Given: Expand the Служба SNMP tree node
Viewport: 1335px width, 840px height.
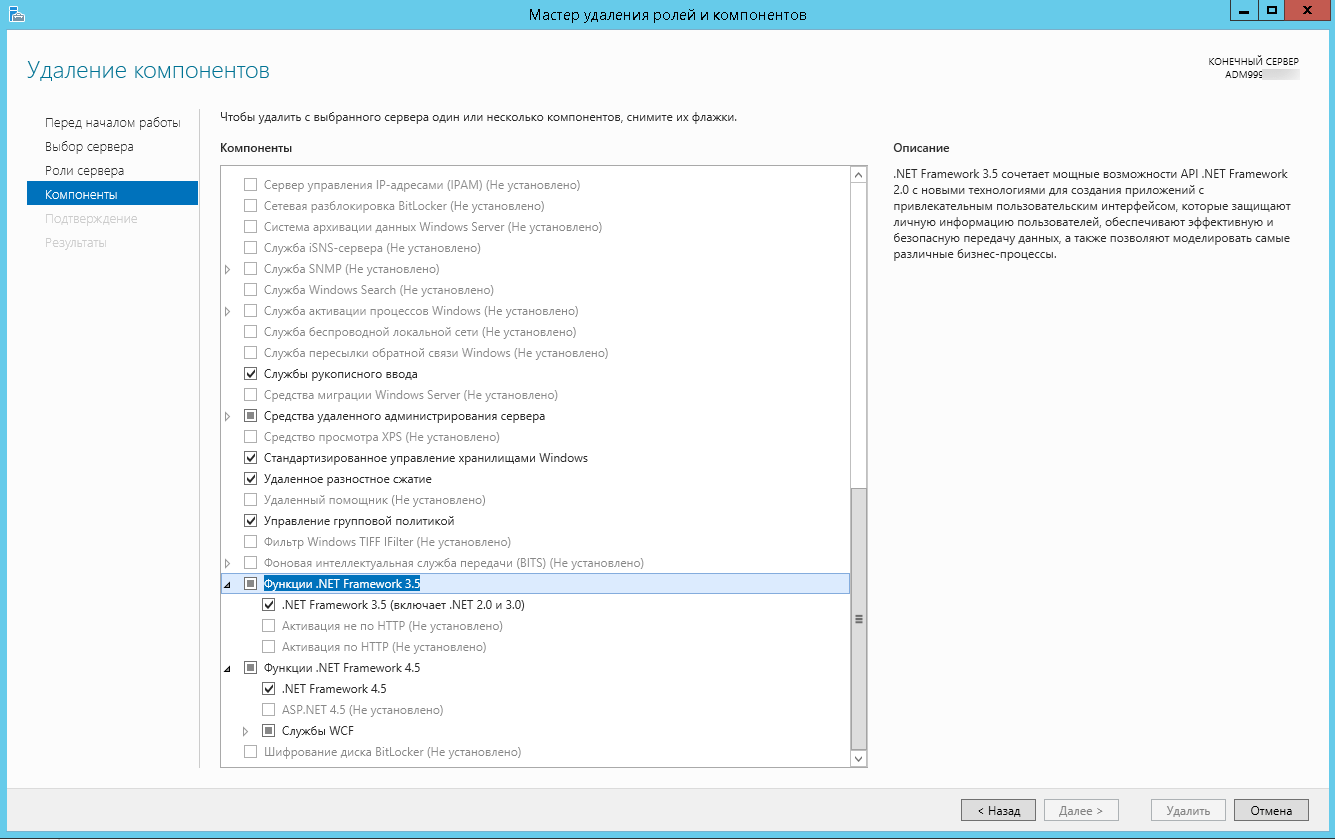Looking at the screenshot, I should (228, 269).
